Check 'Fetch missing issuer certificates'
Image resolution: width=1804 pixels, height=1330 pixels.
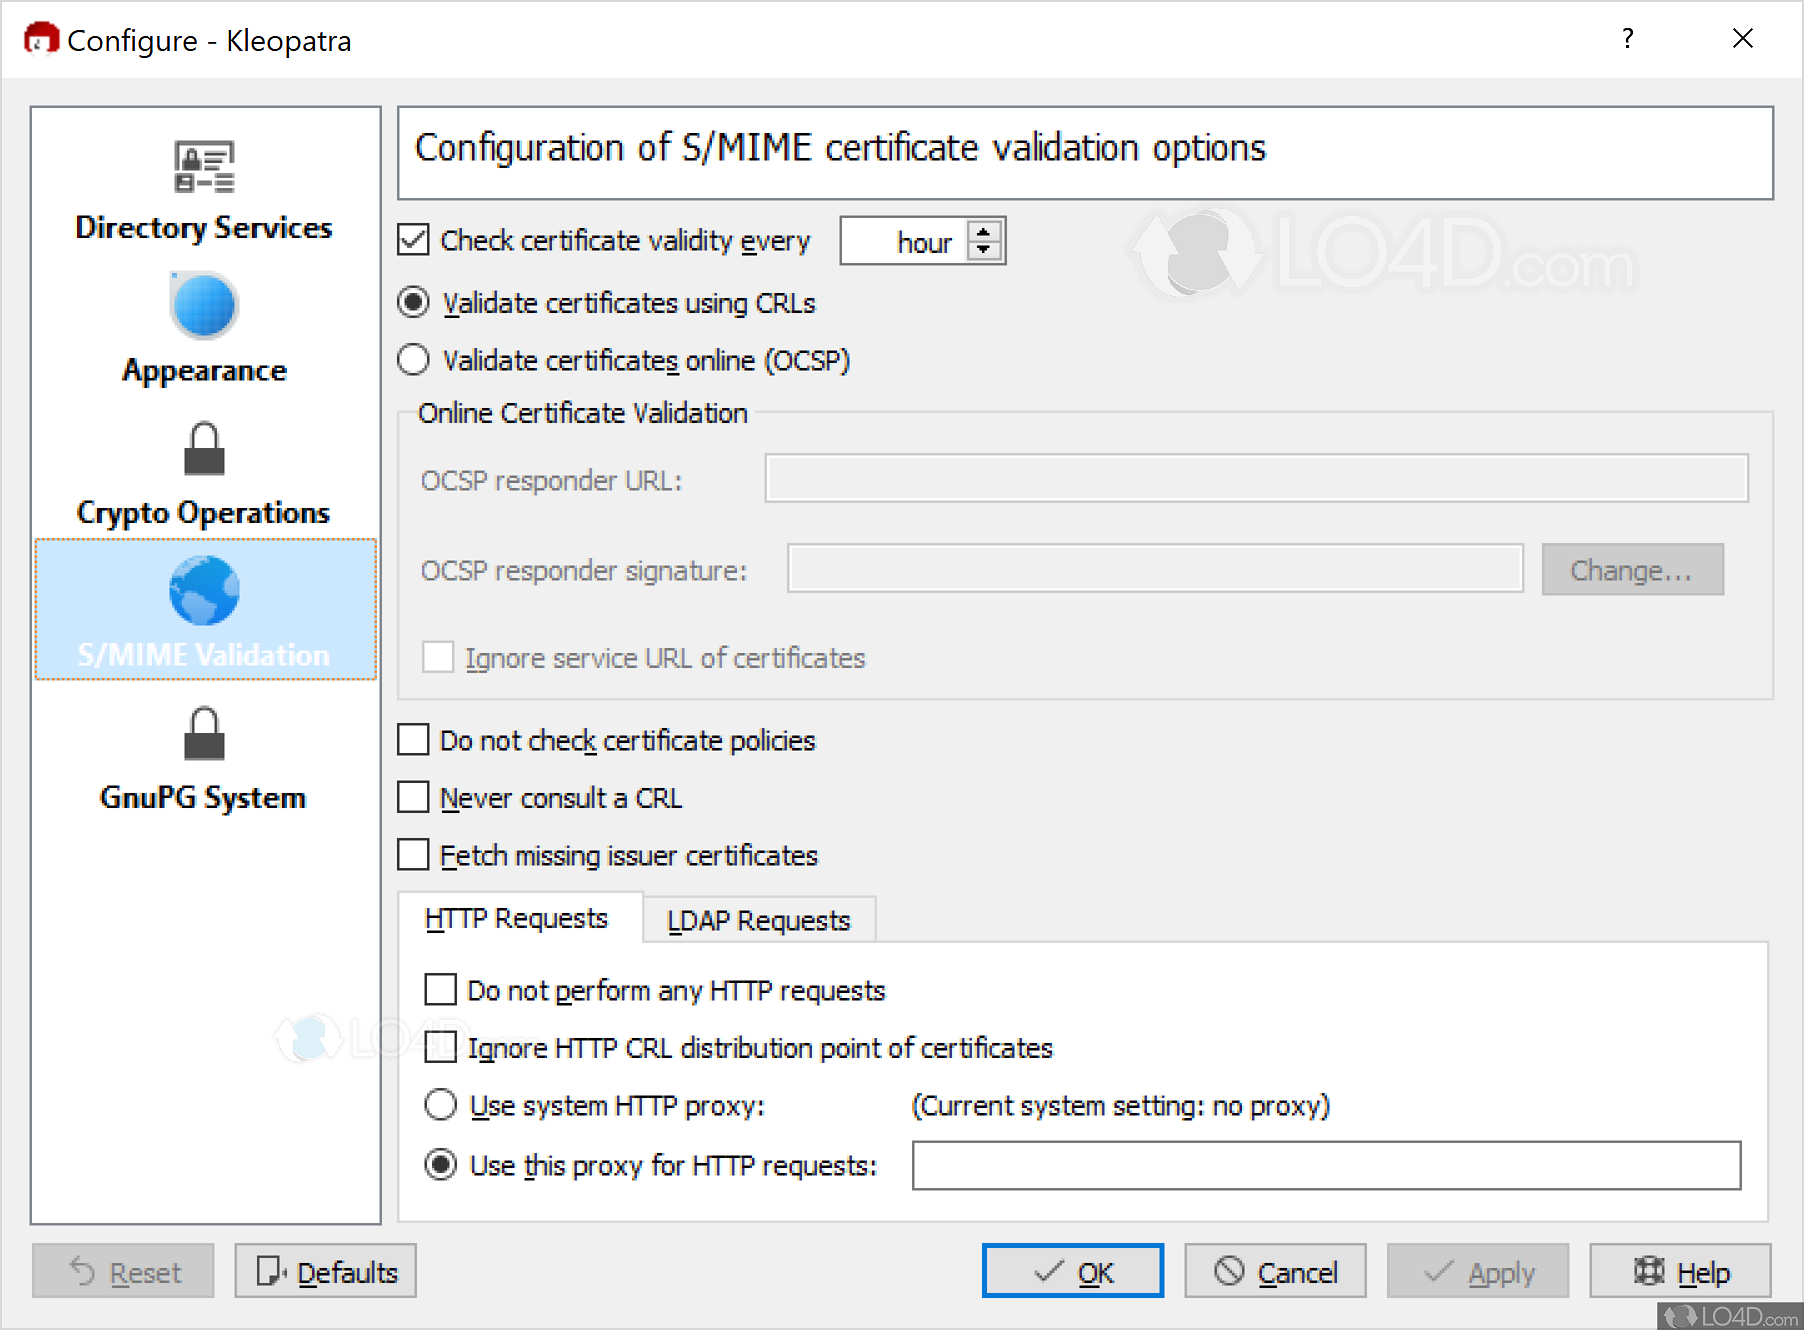point(412,854)
